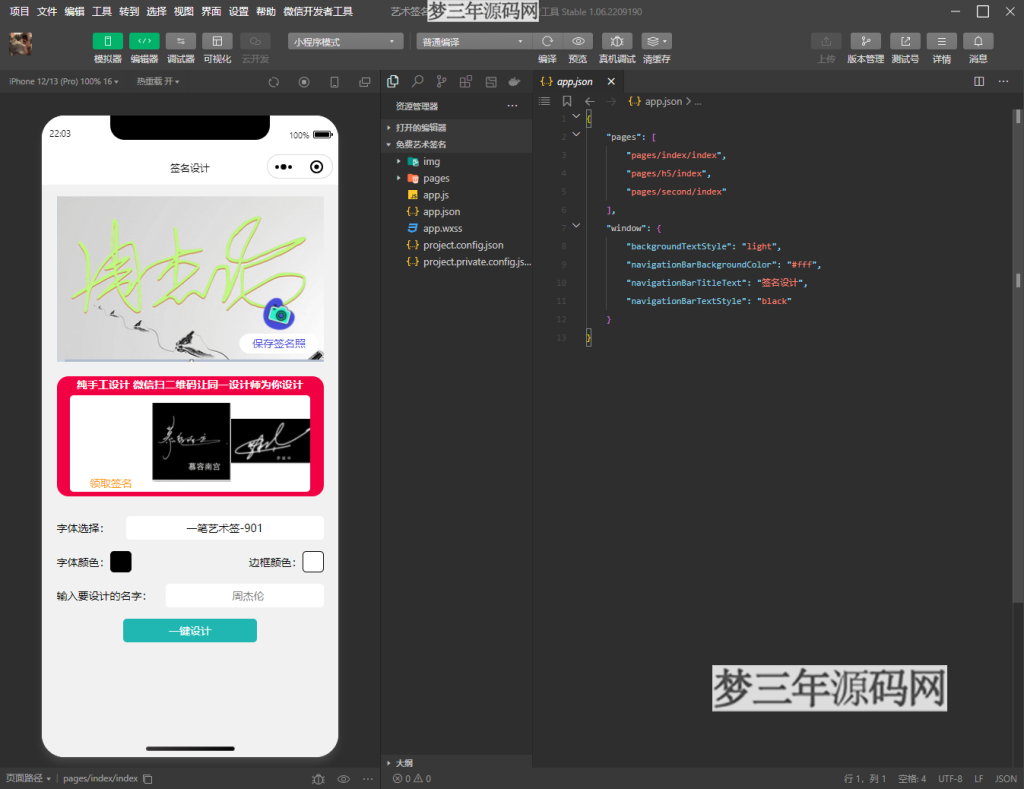Open version management (版本管理)
The image size is (1024, 789).
865,41
